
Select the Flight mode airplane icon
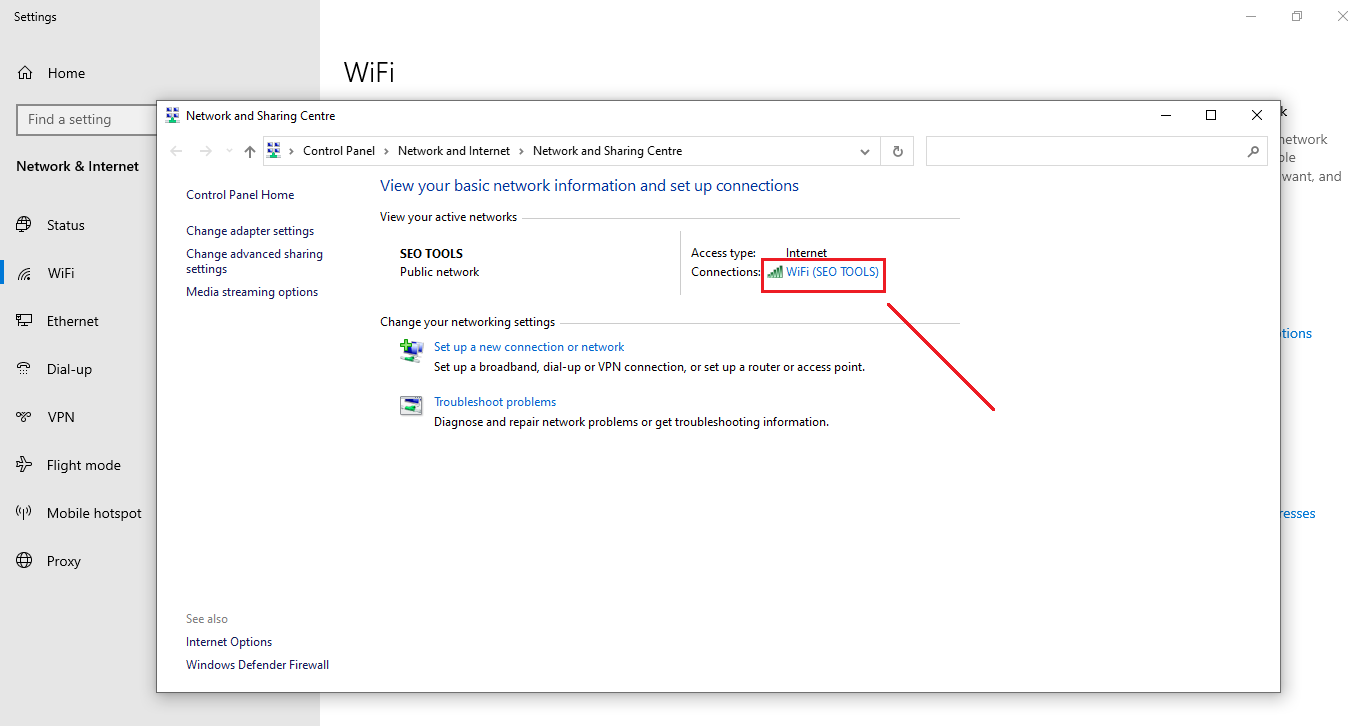click(25, 465)
